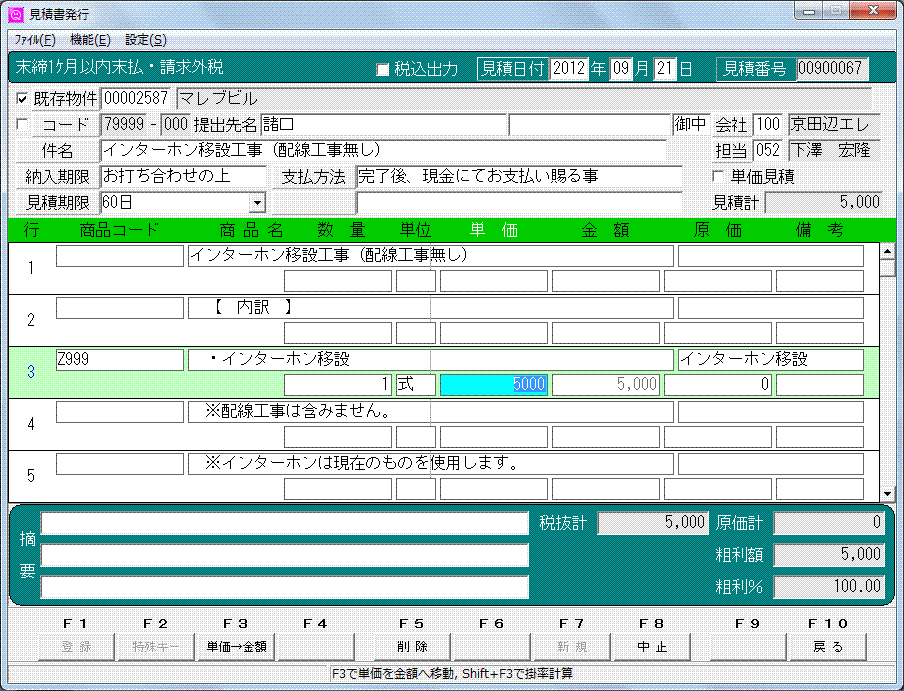Open the 機能(E) menu
Viewport: 904px width, 691px height.
[x=90, y=40]
